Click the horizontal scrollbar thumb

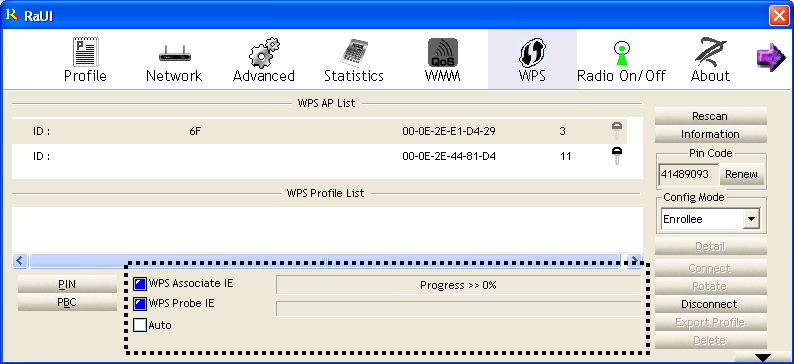tap(325, 260)
